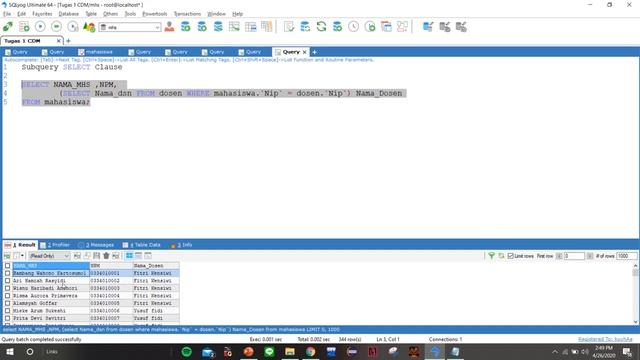Switch to Form view icon in result toolbar
Image resolution: width=640 pixels, height=360 pixels.
click(x=138, y=256)
